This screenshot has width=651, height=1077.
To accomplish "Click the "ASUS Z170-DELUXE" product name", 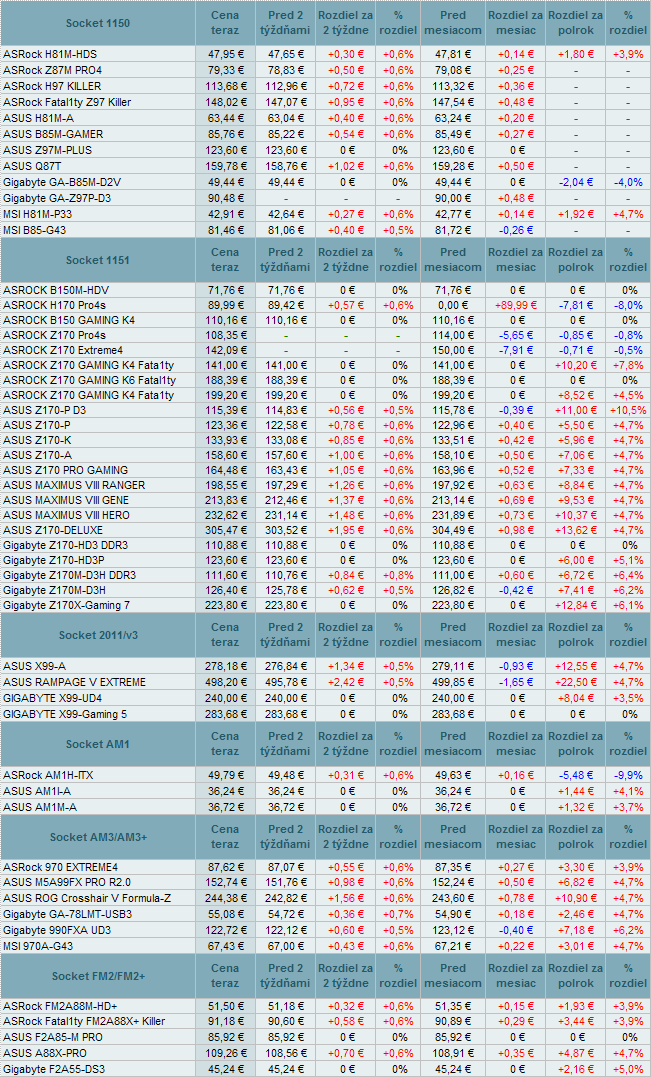I will [x=51, y=530].
